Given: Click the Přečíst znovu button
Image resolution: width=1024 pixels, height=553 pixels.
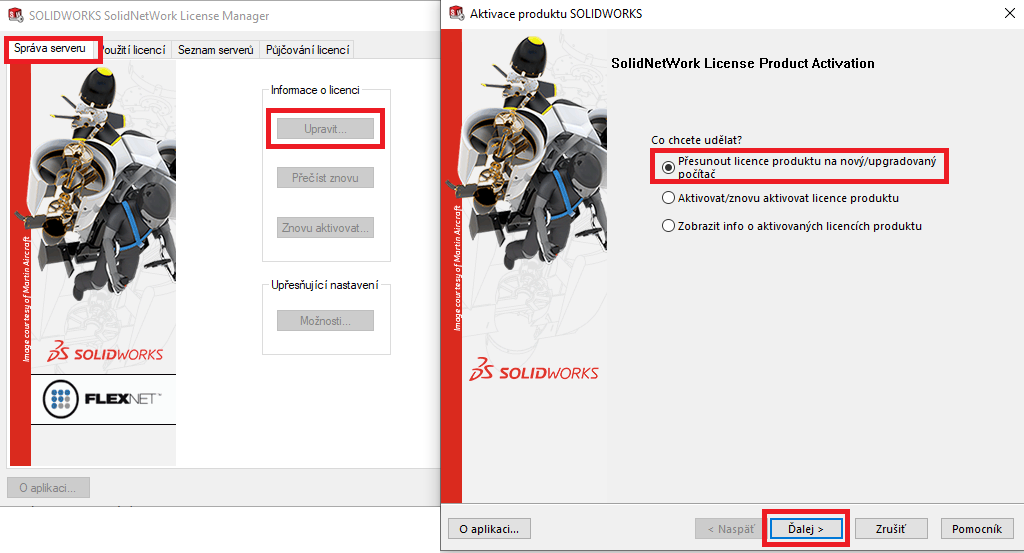Looking at the screenshot, I should (x=325, y=178).
